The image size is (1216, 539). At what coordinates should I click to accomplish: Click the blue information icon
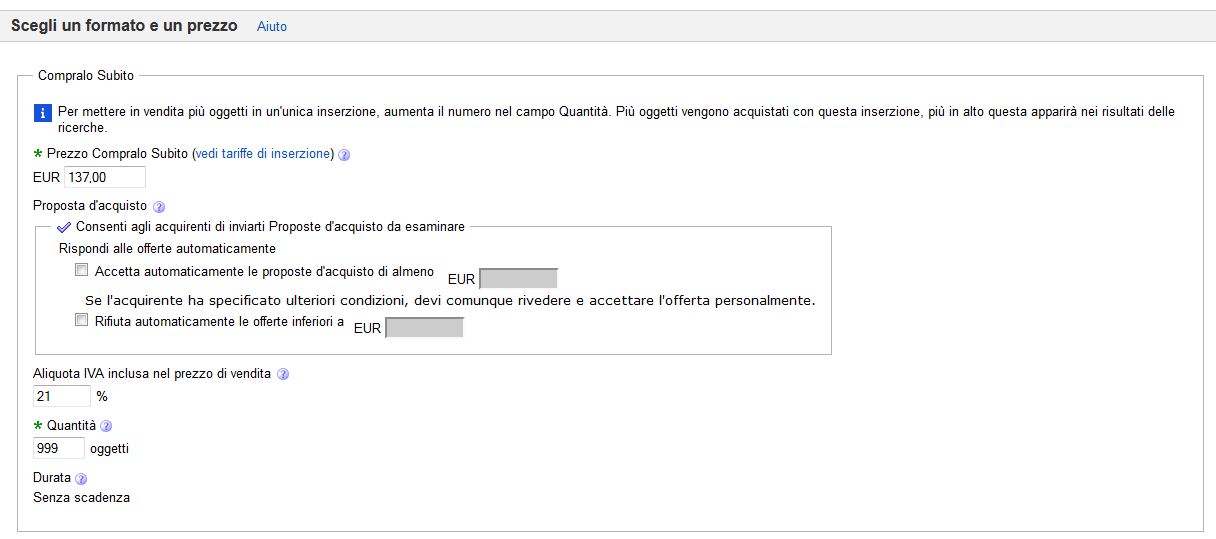click(41, 113)
